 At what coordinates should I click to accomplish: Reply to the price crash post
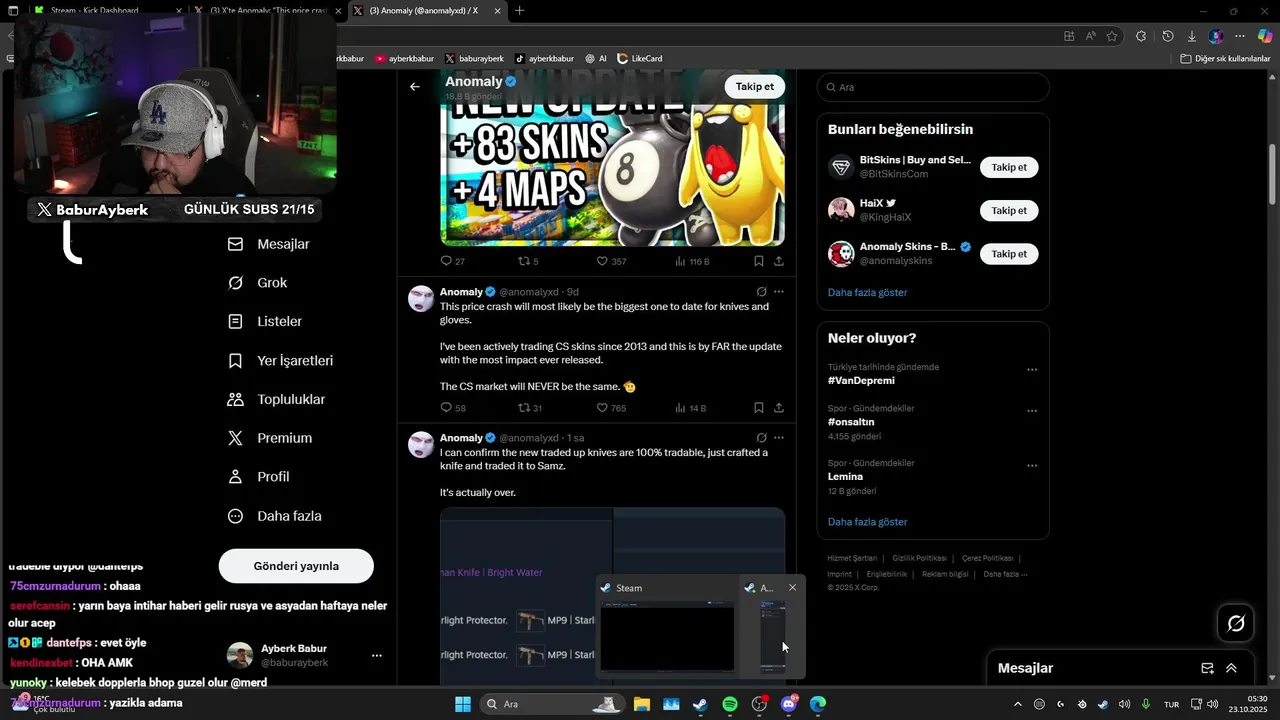point(453,408)
